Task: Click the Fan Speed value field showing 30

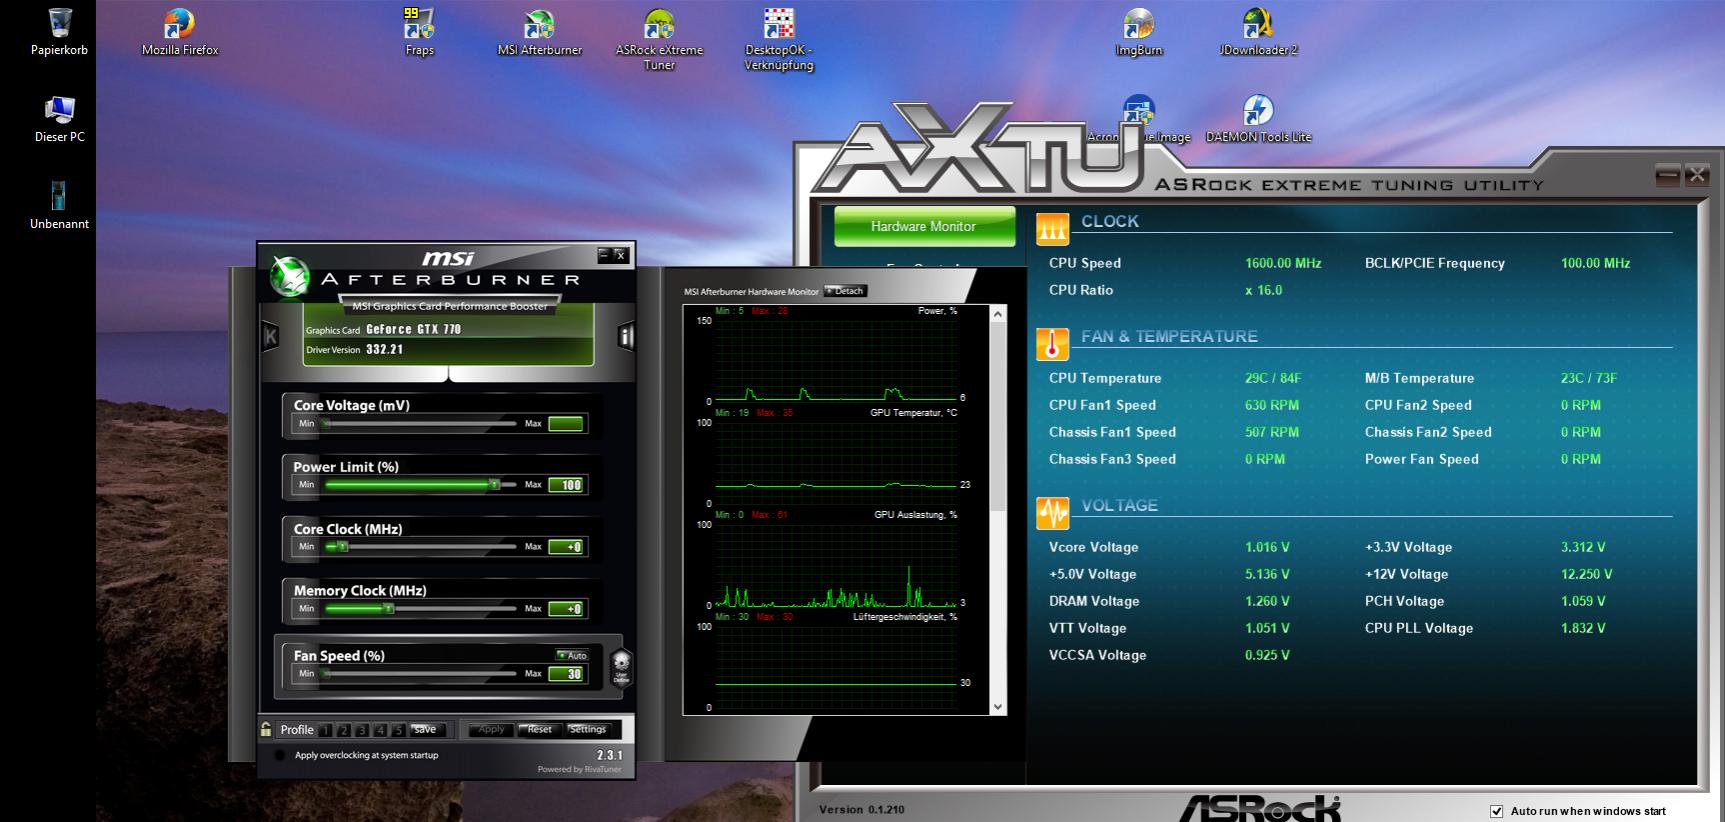Action: click(x=566, y=674)
